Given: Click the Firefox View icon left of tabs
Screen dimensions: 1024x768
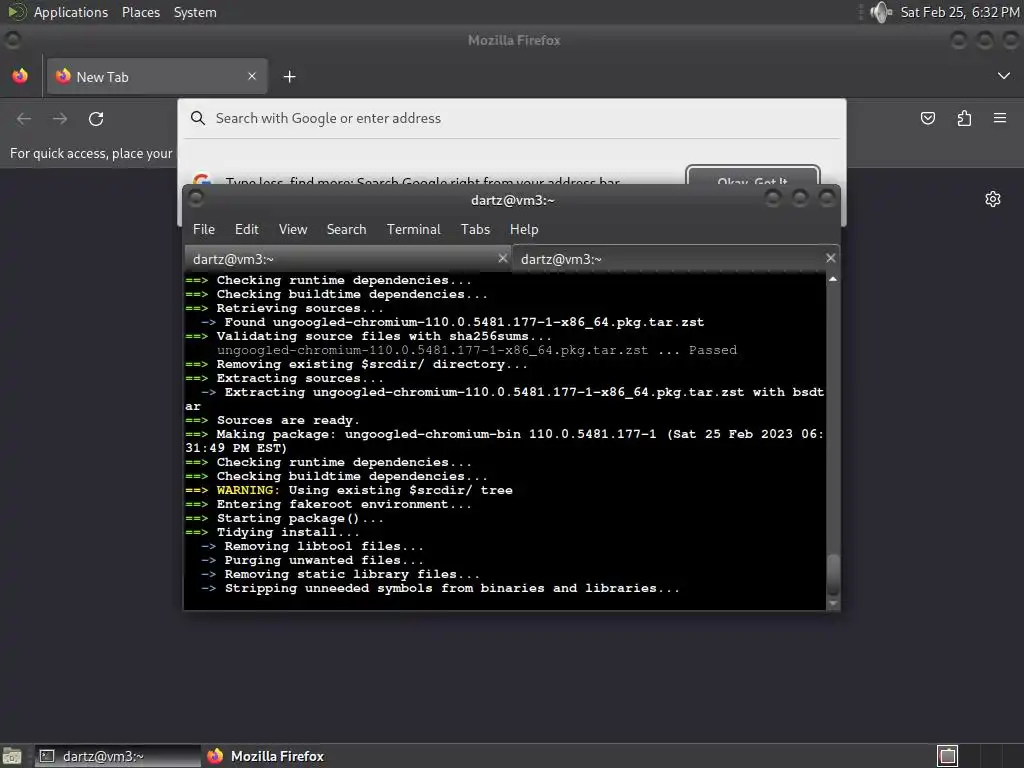Looking at the screenshot, I should pyautogui.click(x=20, y=76).
